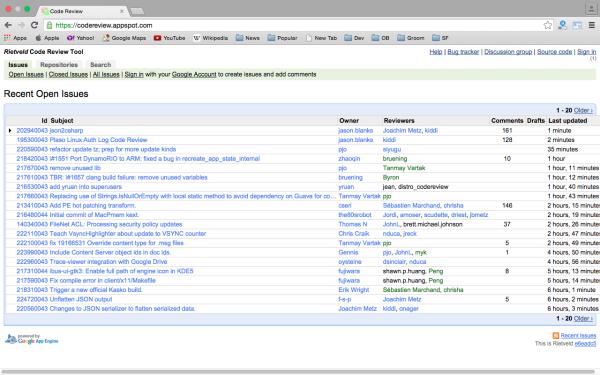This screenshot has width=600, height=375.
Task: Select the Code Review browser tab
Action: (x=83, y=11)
